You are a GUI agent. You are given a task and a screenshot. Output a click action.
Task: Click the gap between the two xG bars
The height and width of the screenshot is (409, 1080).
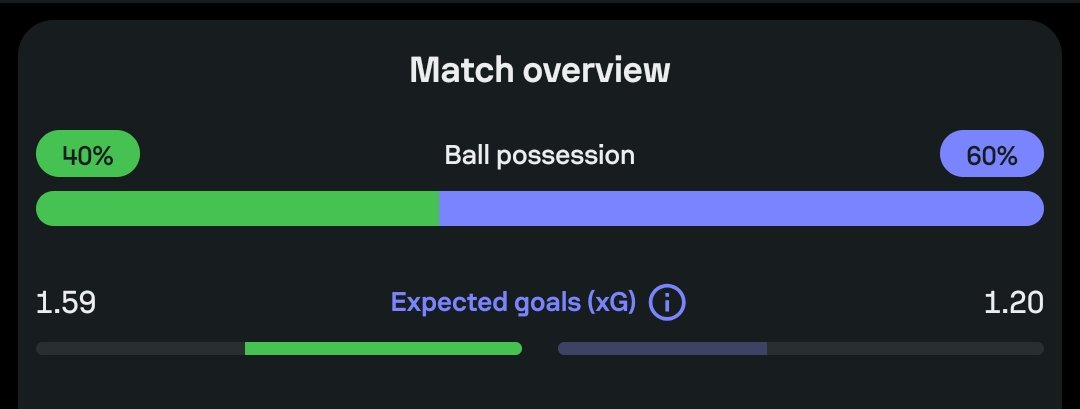click(540, 348)
